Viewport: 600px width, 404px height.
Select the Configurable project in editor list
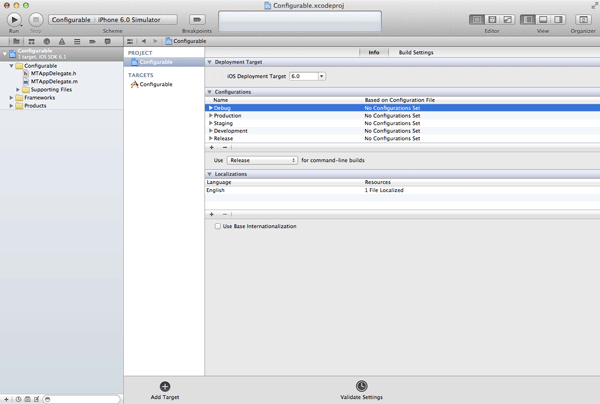tap(164, 62)
